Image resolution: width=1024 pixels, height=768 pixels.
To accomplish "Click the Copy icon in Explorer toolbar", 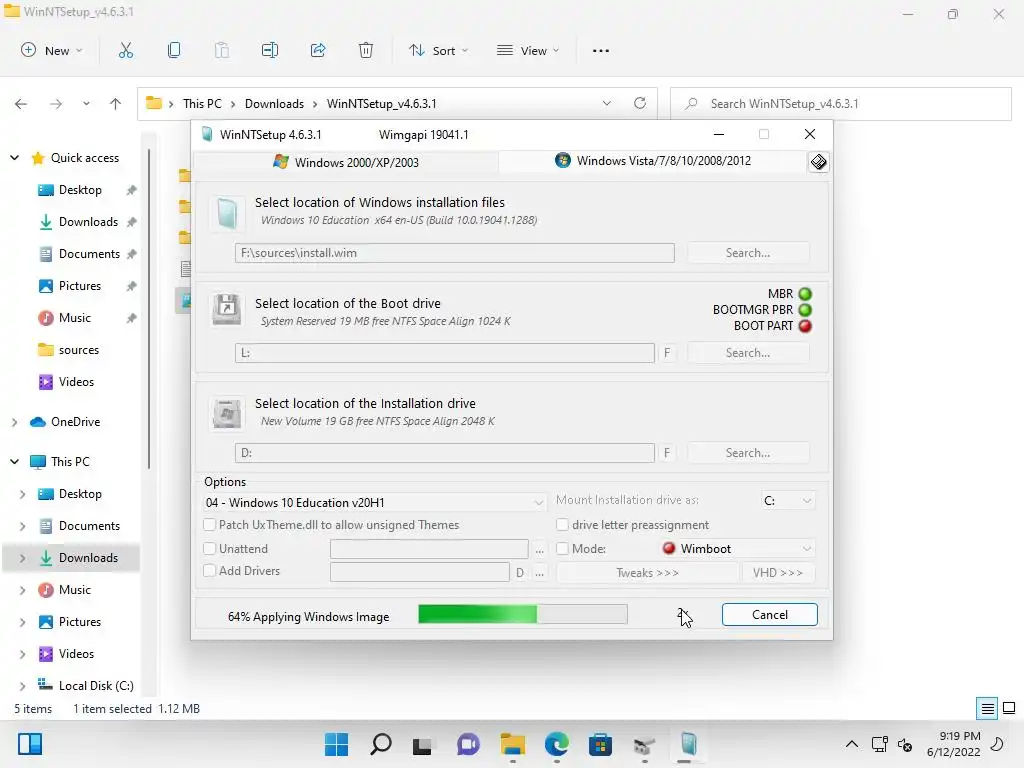I will (174, 50).
